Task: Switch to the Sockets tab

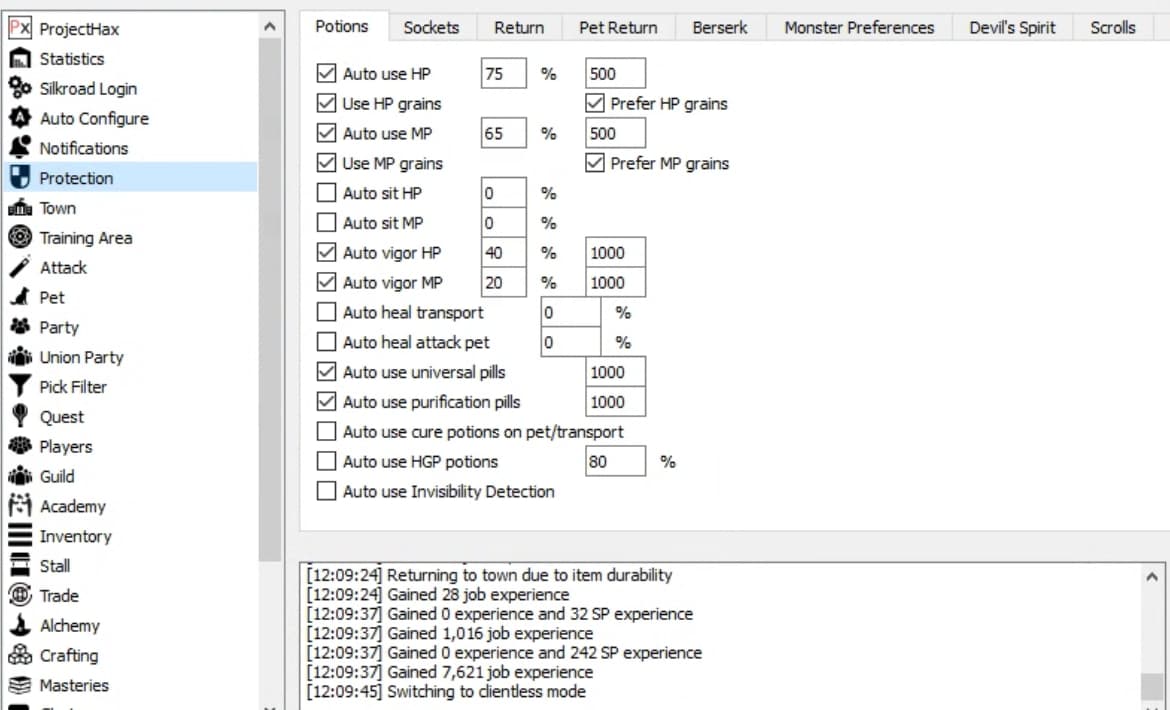Action: coord(430,28)
